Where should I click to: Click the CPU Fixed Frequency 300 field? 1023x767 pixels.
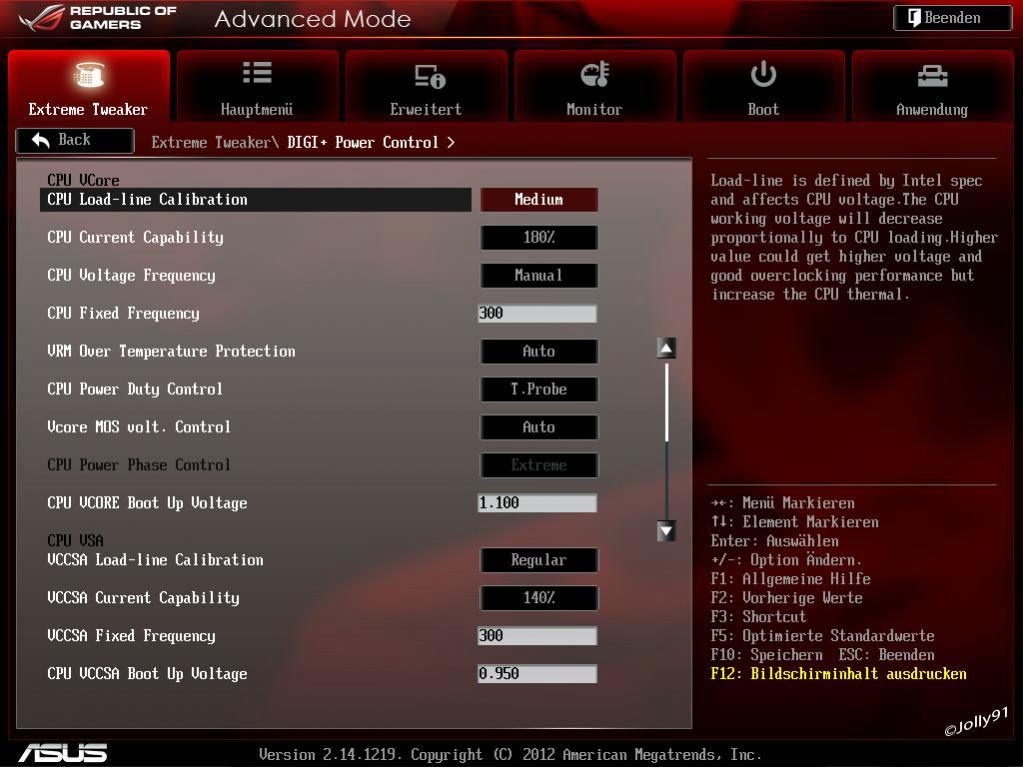[x=537, y=313]
